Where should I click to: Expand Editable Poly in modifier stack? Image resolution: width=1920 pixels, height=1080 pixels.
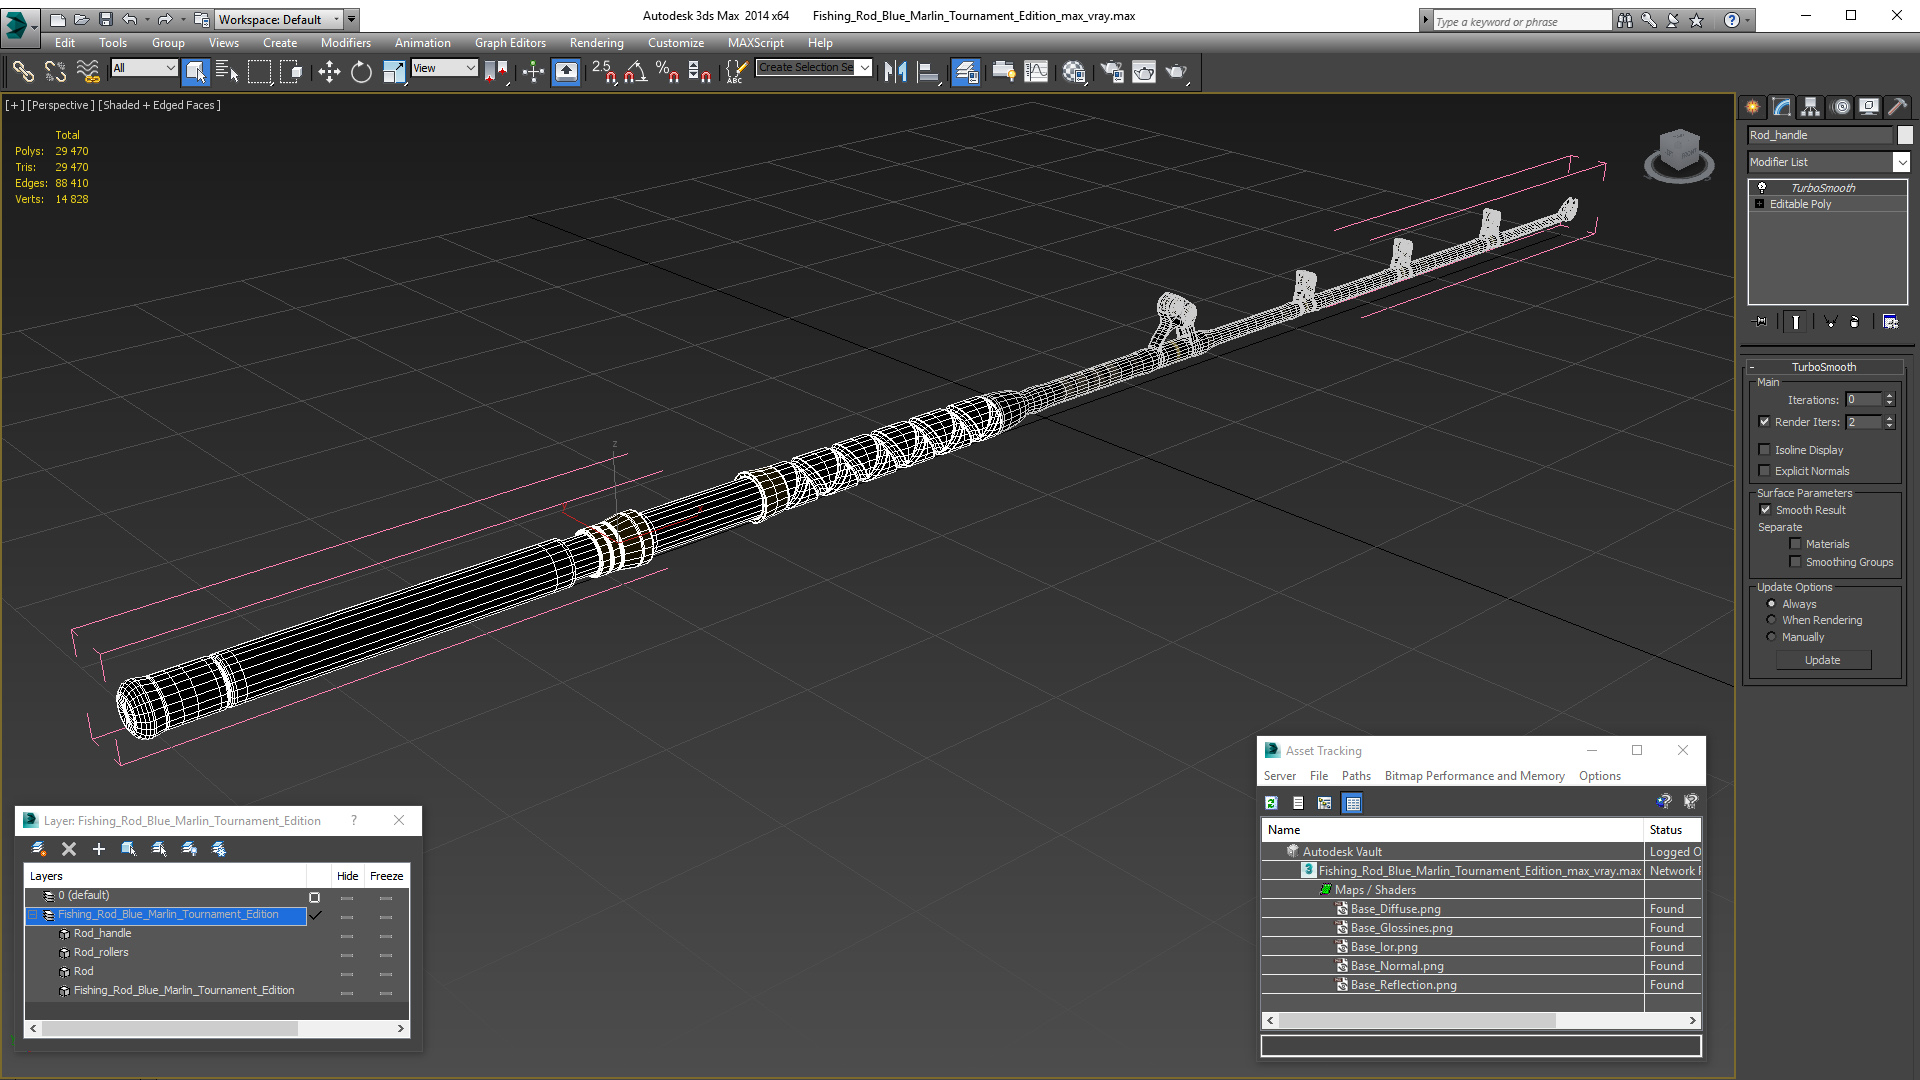point(1760,204)
